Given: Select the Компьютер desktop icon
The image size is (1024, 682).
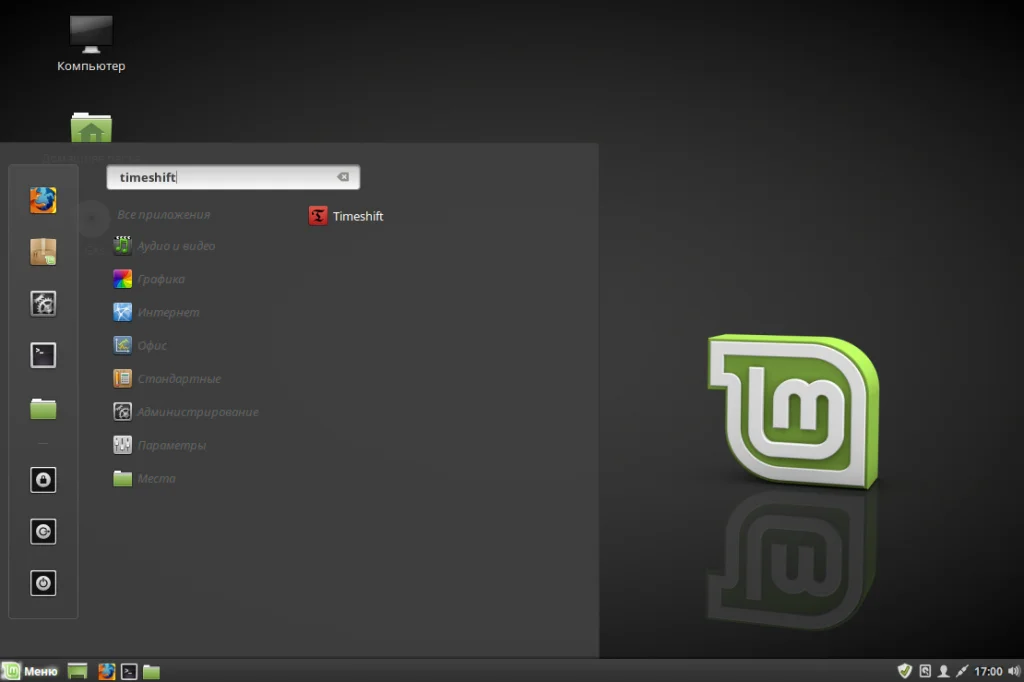Looking at the screenshot, I should [91, 43].
